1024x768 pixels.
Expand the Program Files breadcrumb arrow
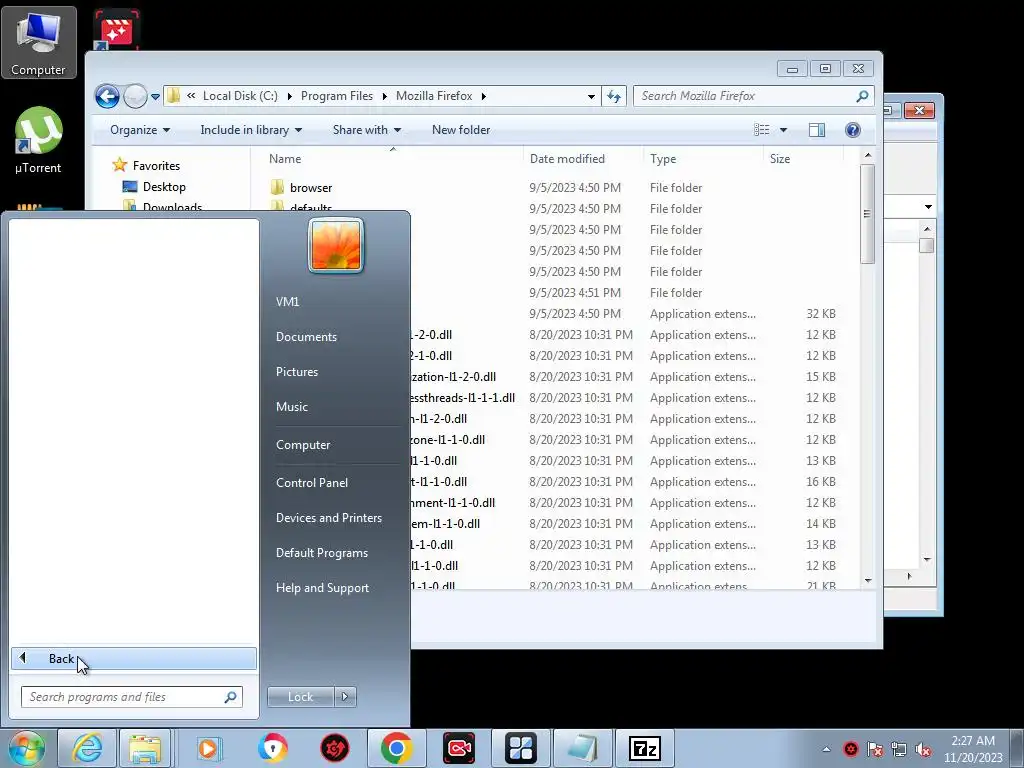pyautogui.click(x=384, y=97)
